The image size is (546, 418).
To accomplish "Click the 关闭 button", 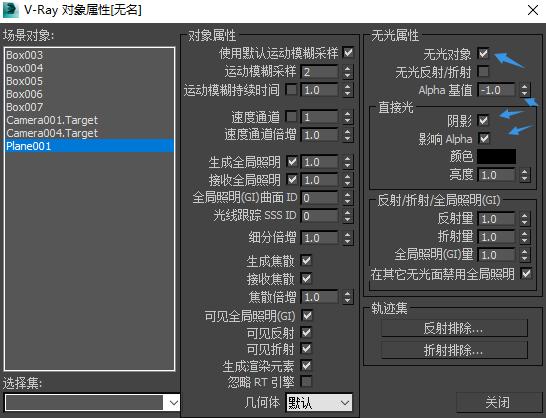I will tap(498, 402).
